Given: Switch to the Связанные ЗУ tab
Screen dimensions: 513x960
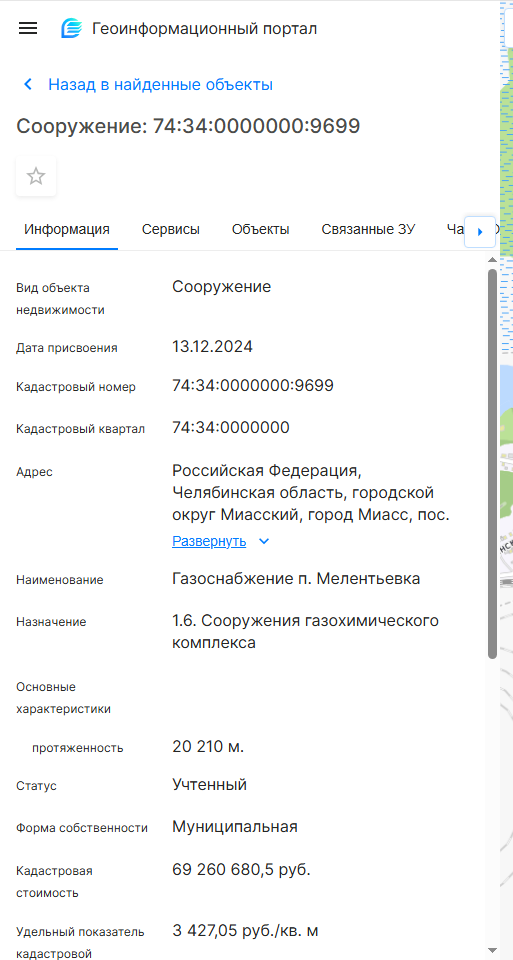Looking at the screenshot, I should pos(369,230).
